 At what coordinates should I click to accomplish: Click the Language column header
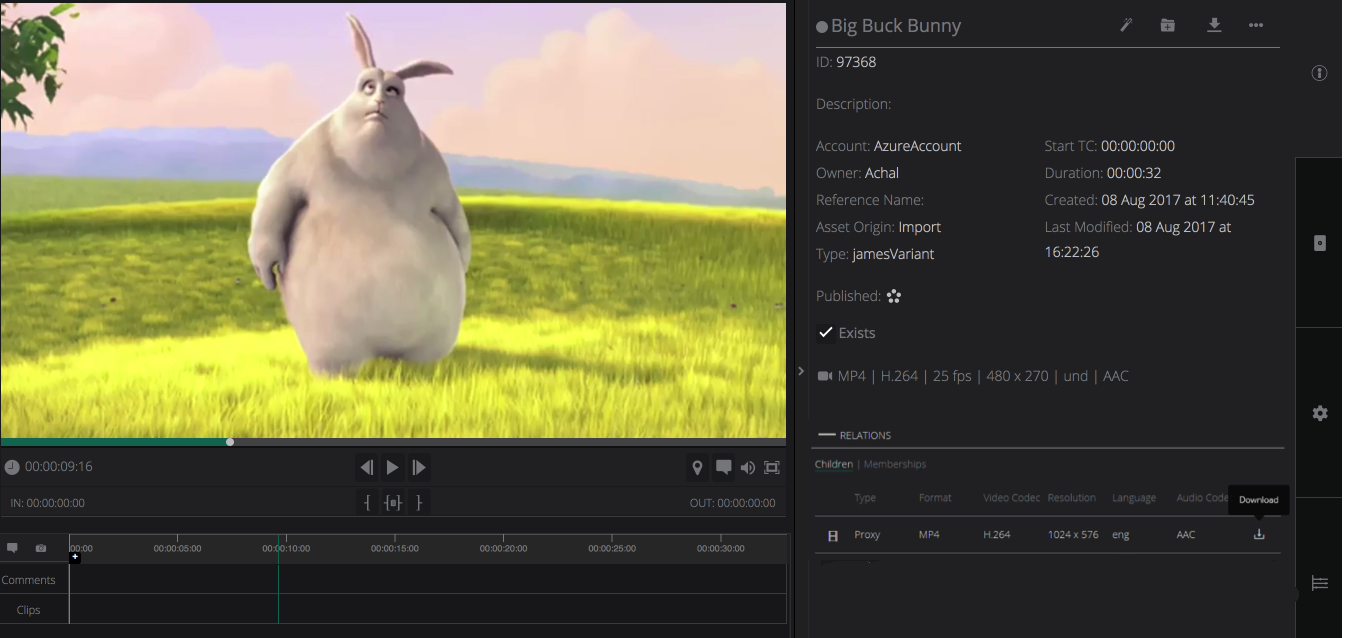click(1134, 498)
